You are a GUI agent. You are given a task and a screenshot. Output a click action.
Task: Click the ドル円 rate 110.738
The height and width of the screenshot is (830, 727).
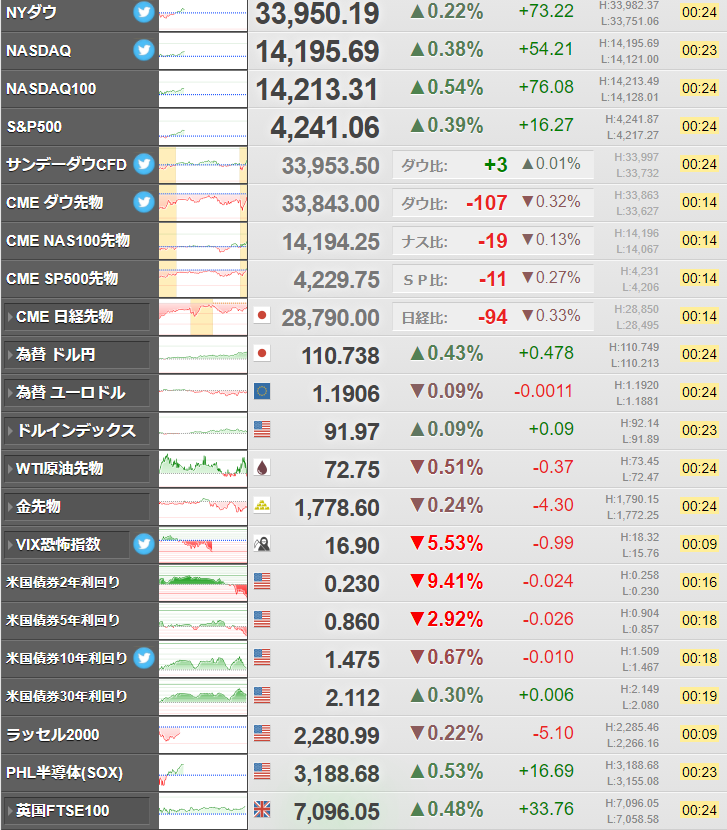340,356
